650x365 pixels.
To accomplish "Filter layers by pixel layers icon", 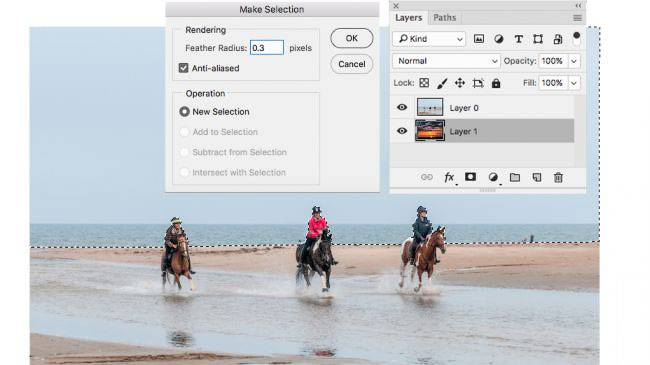I will 479,39.
